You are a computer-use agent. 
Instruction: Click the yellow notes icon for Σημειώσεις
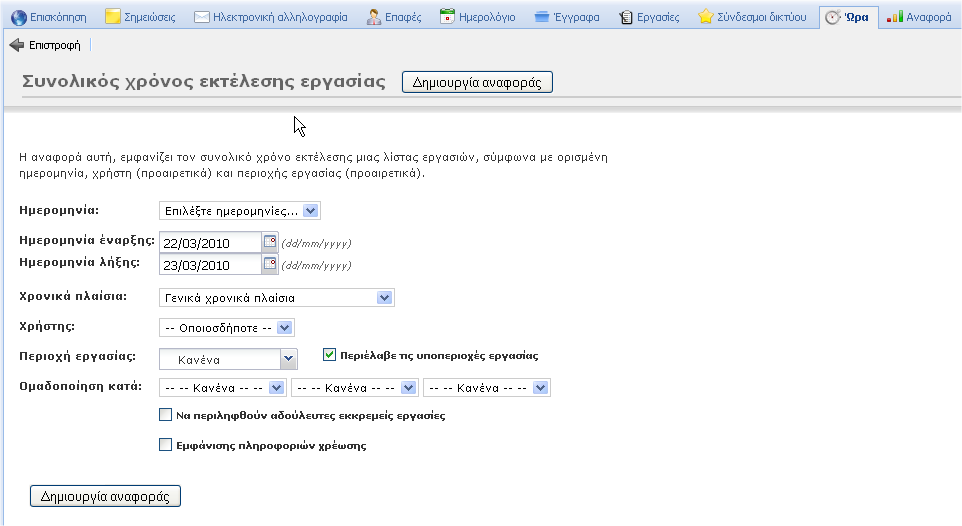[x=113, y=17]
